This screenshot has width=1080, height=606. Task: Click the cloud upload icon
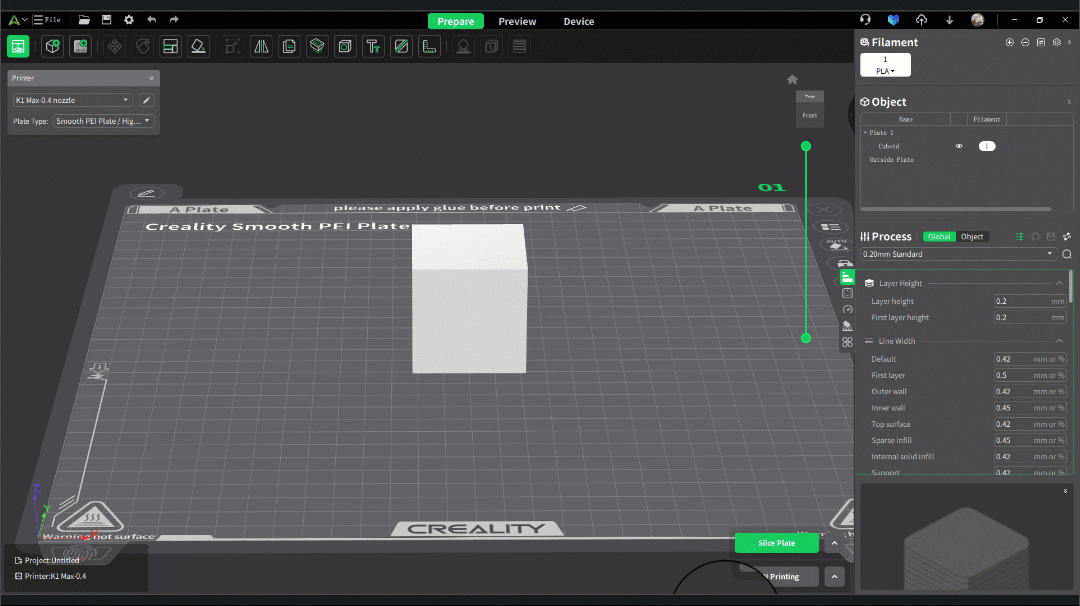pos(921,20)
